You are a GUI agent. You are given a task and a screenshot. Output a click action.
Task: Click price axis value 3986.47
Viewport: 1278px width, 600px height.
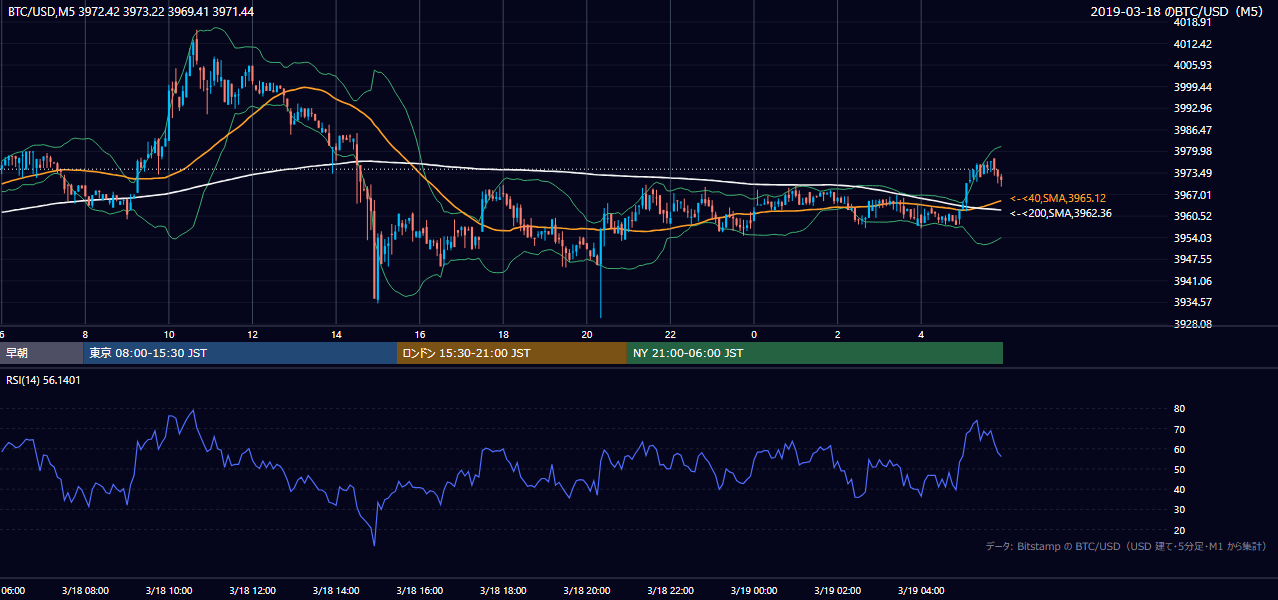pyautogui.click(x=1193, y=130)
